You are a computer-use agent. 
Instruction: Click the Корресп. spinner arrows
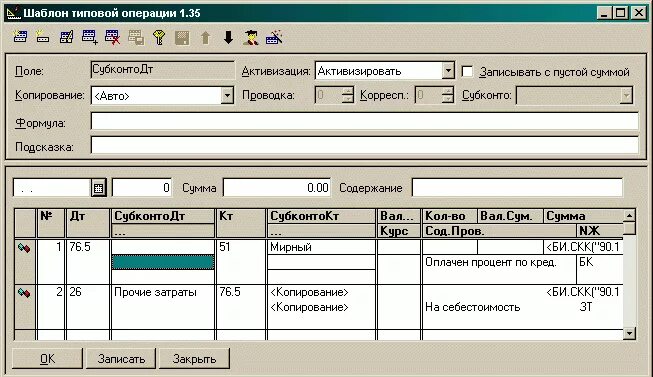(x=447, y=95)
